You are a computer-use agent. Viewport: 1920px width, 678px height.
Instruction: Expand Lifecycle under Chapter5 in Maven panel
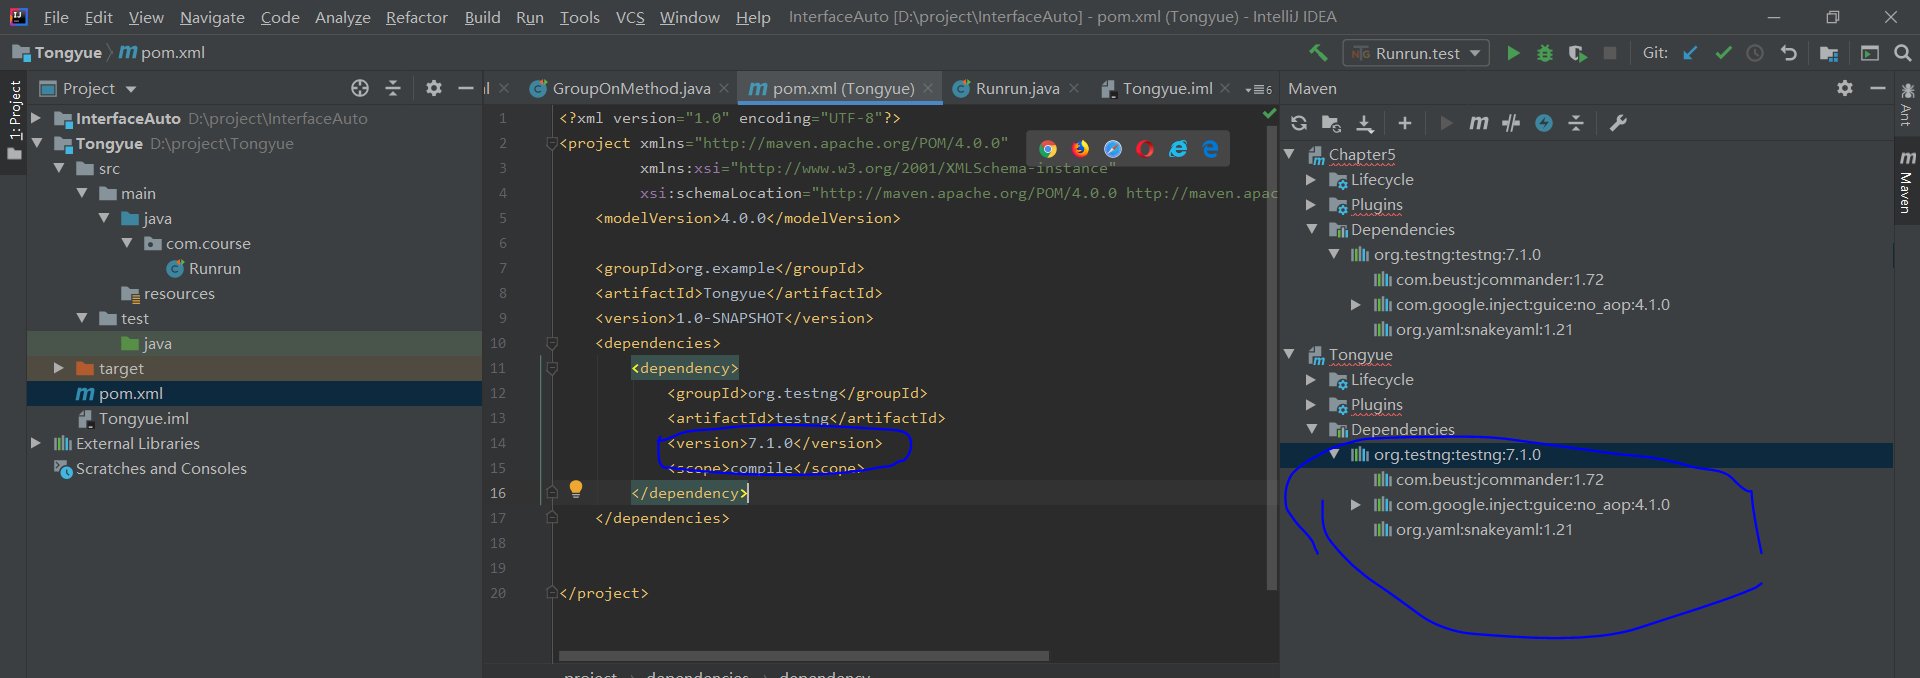[1311, 179]
